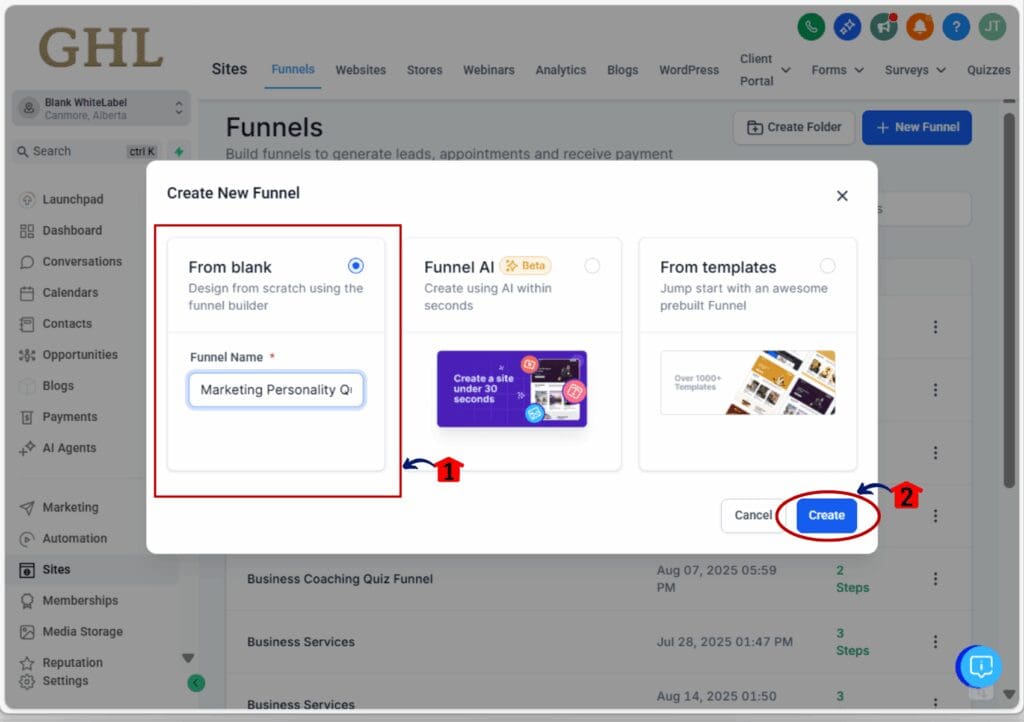Click the announcements megaphone icon
The height and width of the screenshot is (722, 1024).
coord(883,27)
